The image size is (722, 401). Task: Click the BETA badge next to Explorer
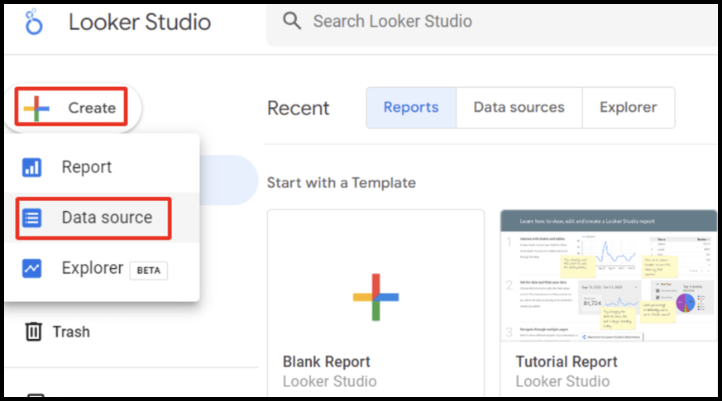[149, 270]
